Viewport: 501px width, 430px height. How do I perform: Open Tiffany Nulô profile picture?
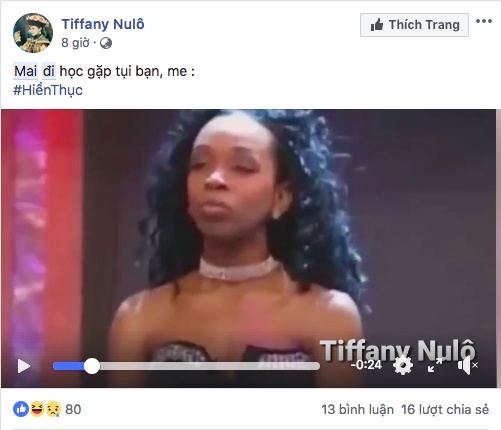[x=33, y=33]
